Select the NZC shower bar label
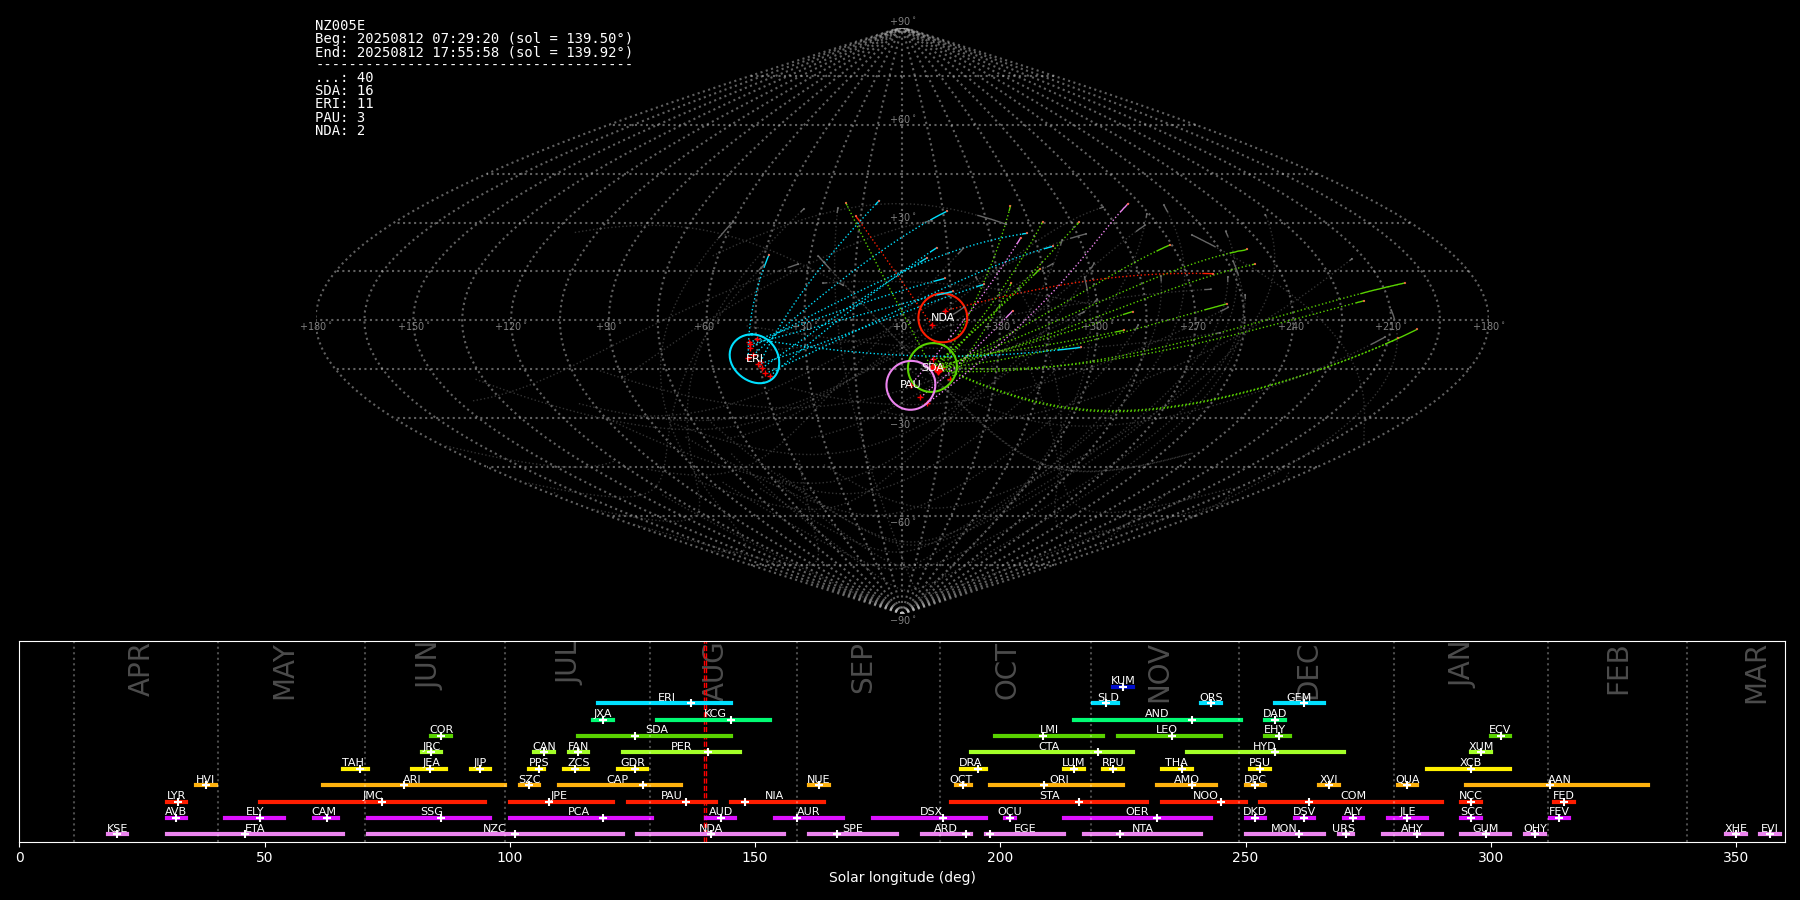1800x900 pixels. point(495,829)
